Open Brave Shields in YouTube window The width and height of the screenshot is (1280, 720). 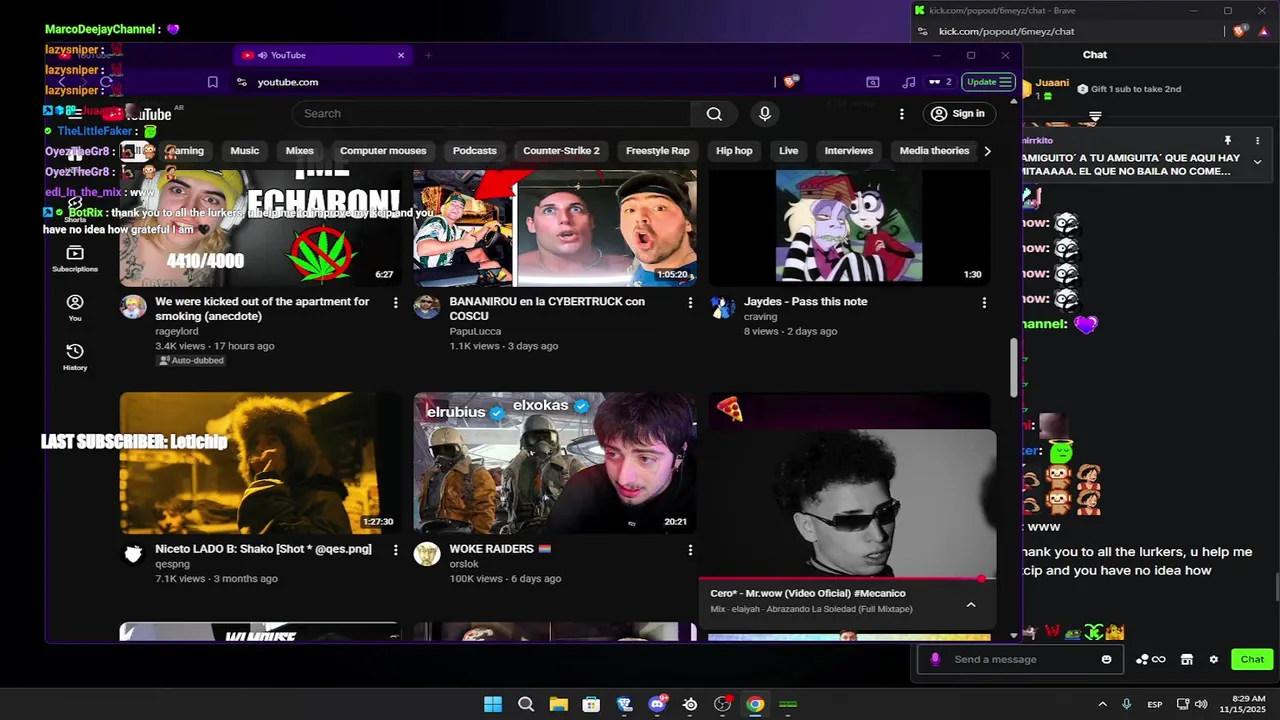tap(790, 82)
